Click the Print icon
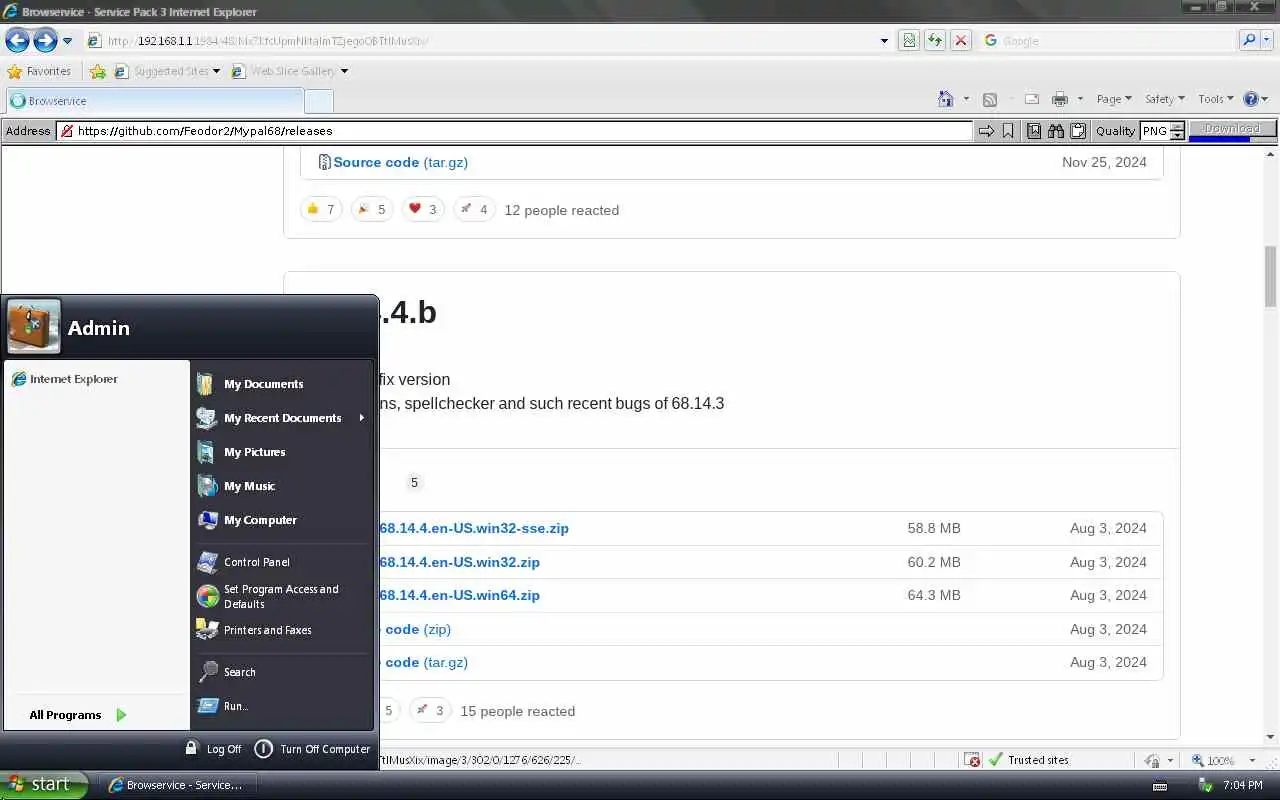Viewport: 1280px width, 800px height. tap(1060, 99)
